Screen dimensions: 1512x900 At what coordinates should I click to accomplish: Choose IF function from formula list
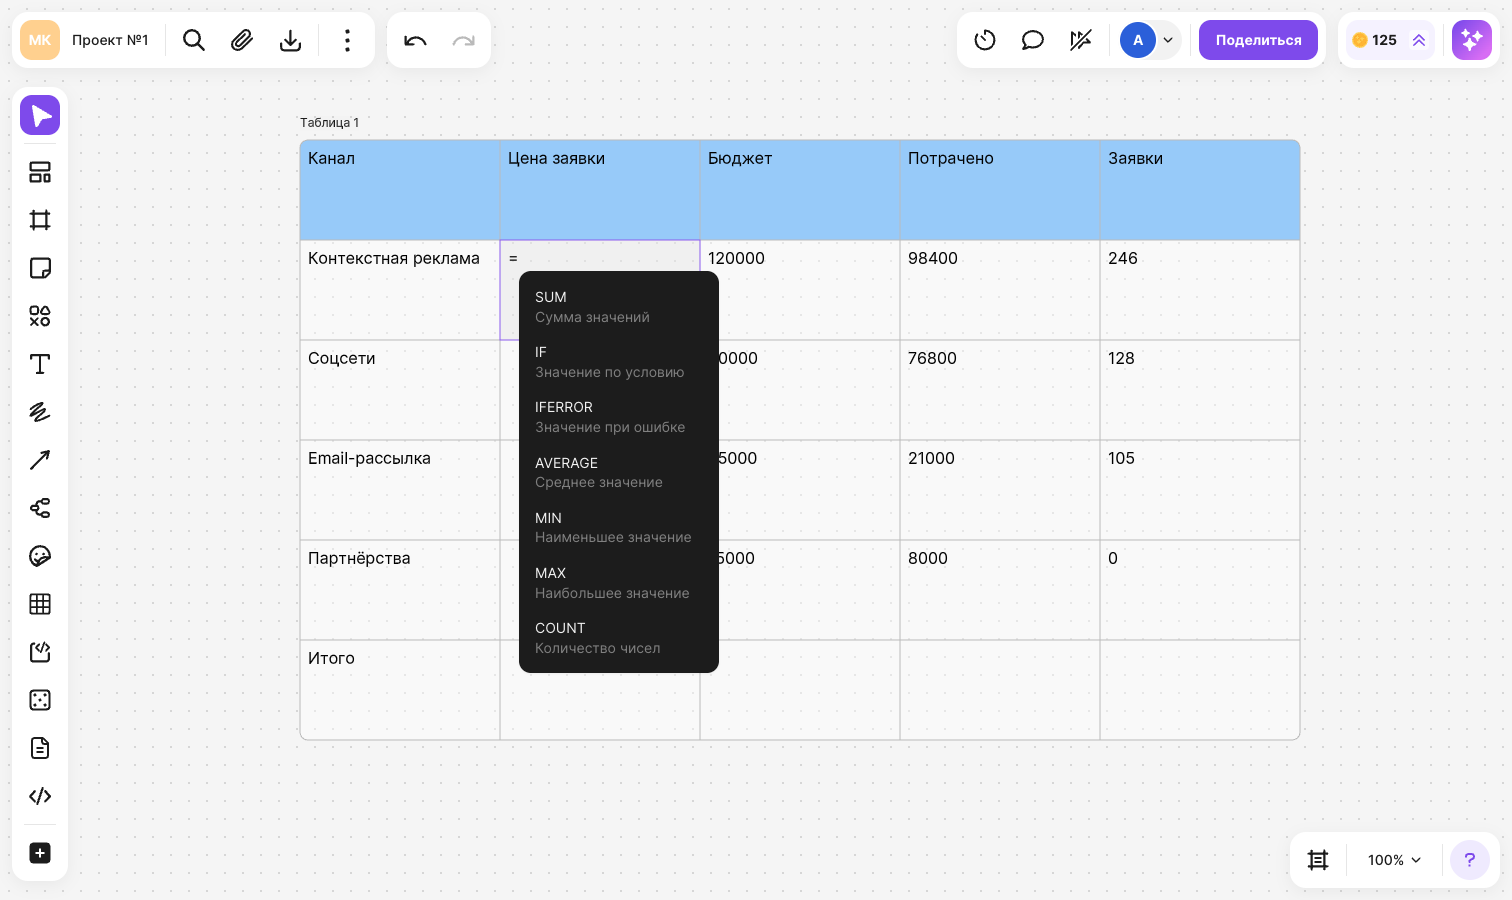click(x=619, y=362)
